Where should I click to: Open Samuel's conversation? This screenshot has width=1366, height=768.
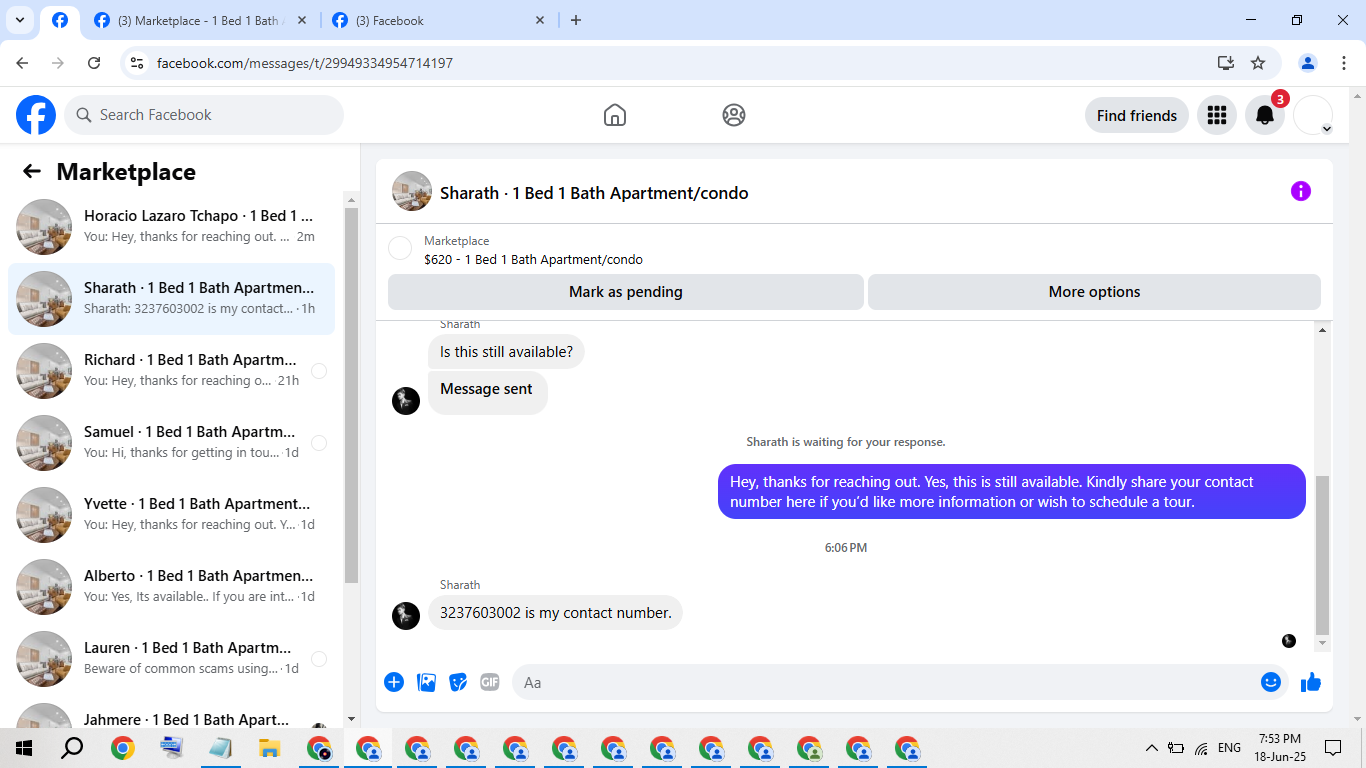tap(171, 443)
